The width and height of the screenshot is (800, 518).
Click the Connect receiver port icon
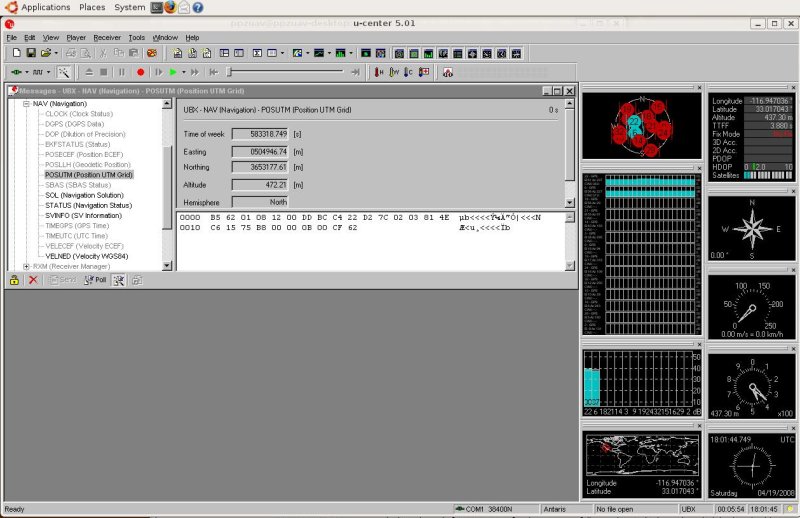[x=16, y=72]
